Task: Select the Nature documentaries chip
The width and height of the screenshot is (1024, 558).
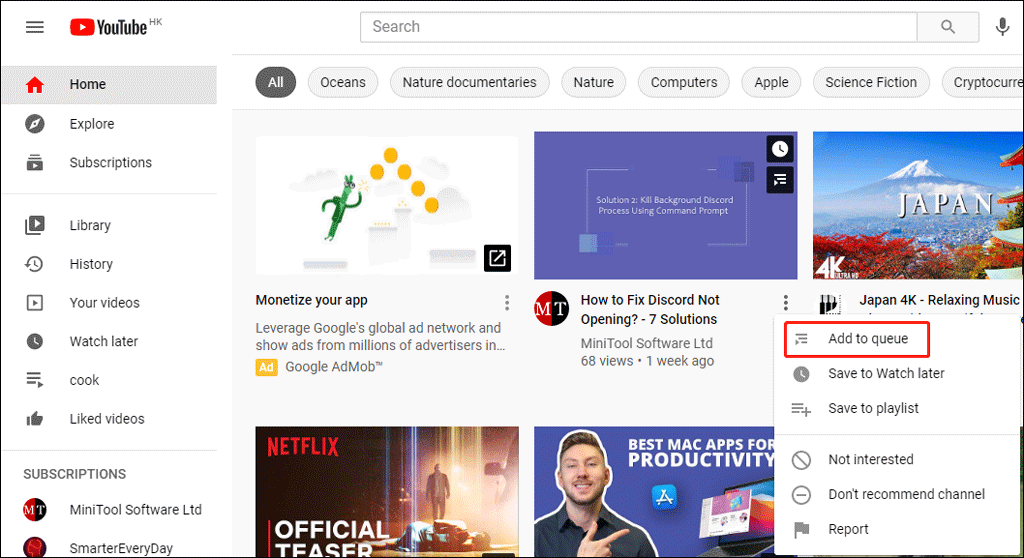Action: click(470, 82)
